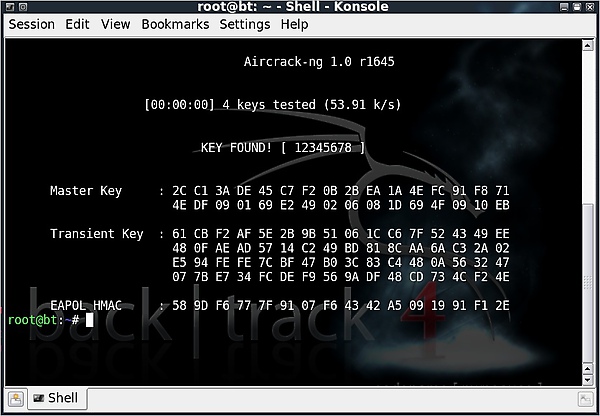Click the EAPOL HMAC label
Viewport: 600px width, 416px height.
(86, 305)
